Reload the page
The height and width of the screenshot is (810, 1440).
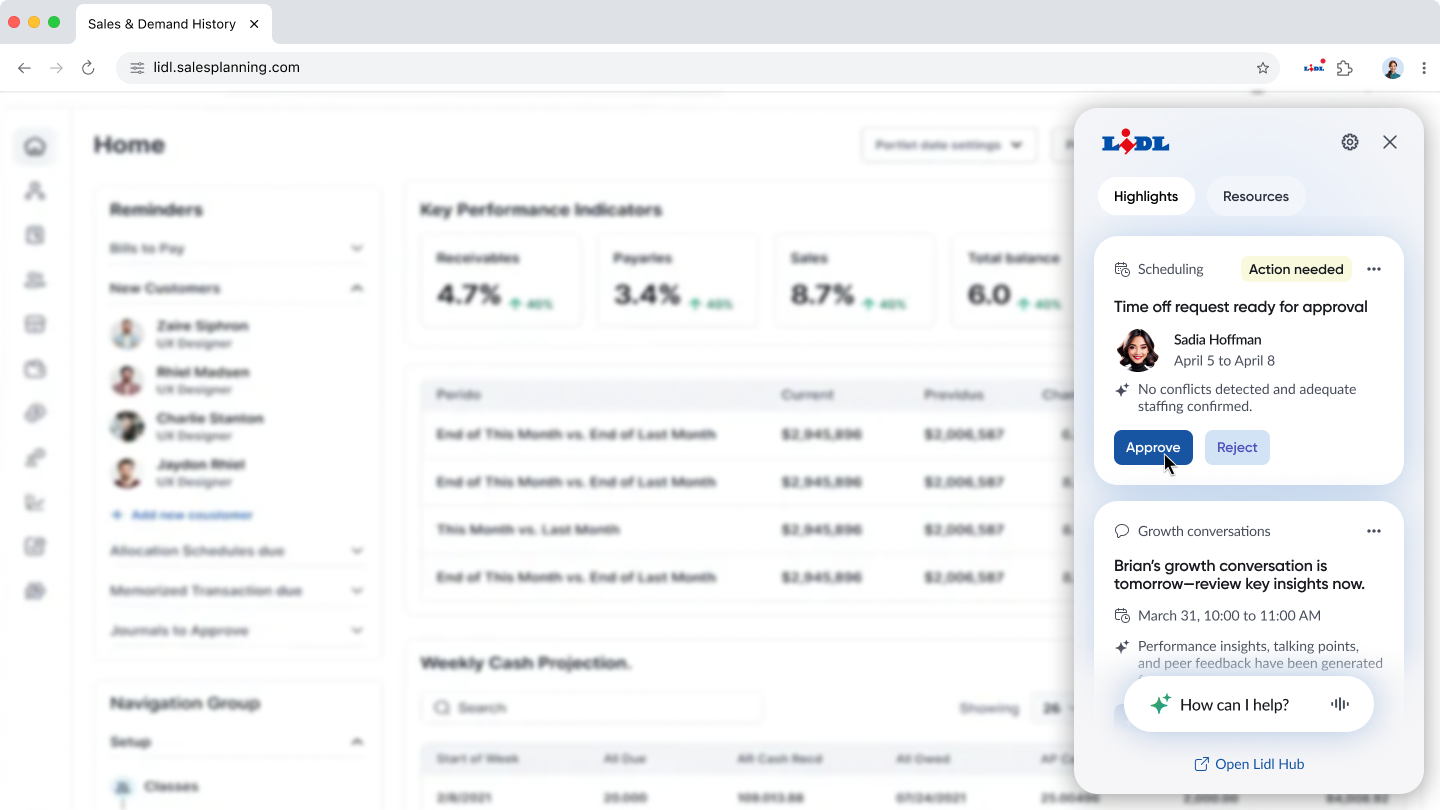click(x=88, y=68)
